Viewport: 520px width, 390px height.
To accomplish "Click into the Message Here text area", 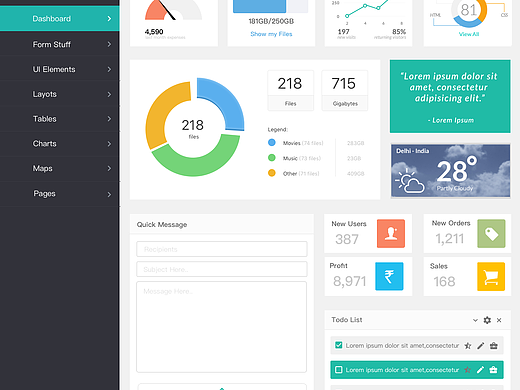I will coord(221,327).
